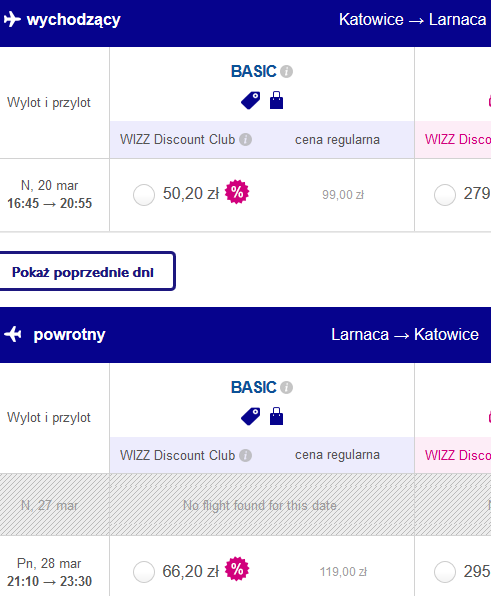491x596 pixels.
Task: Click the powrotny section header
Action: (x=246, y=335)
